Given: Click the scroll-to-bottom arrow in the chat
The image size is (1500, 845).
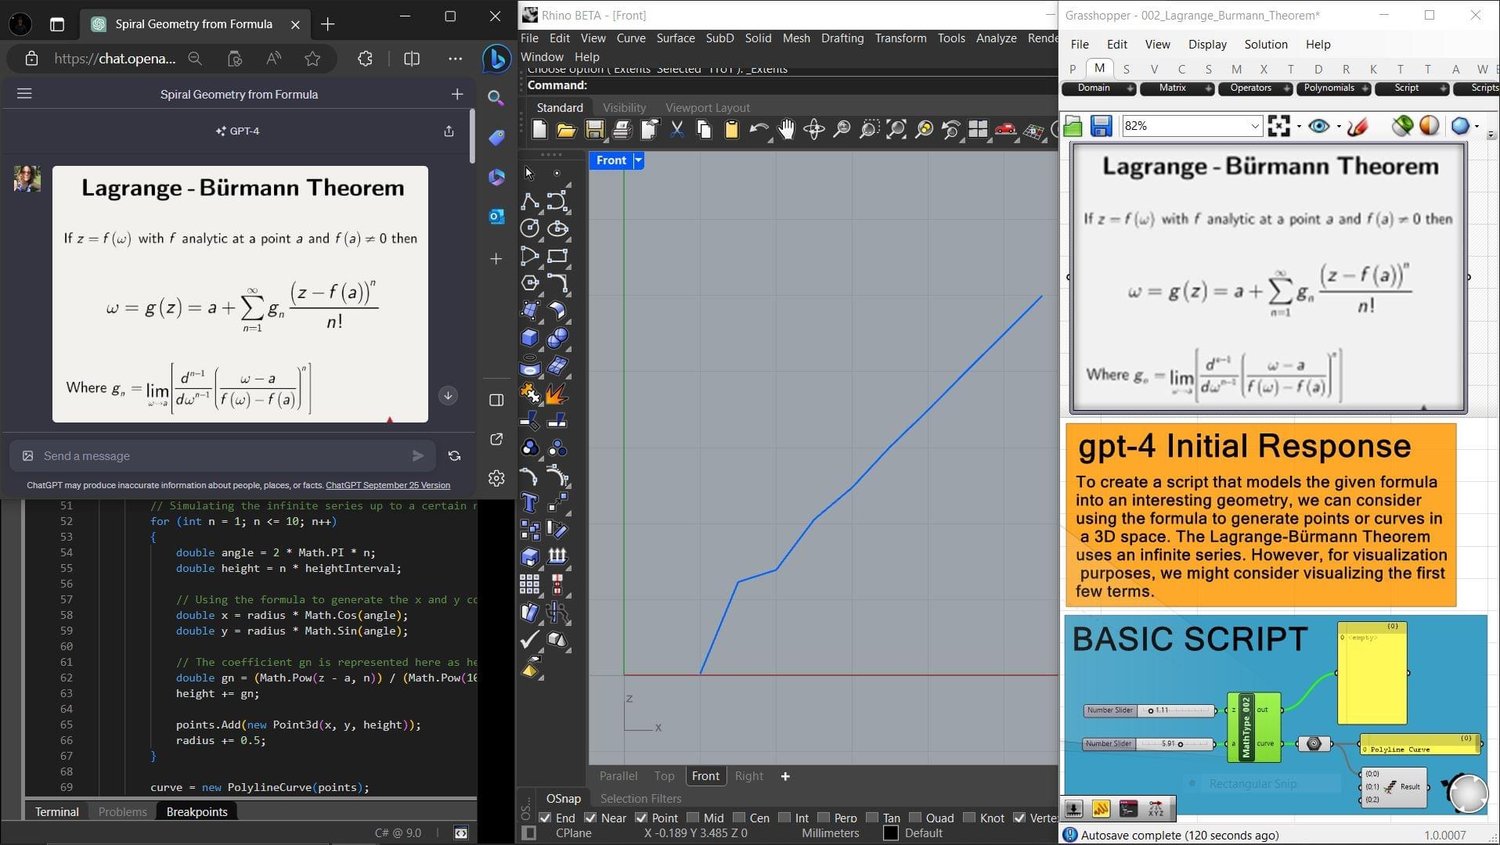Looking at the screenshot, I should [x=448, y=396].
